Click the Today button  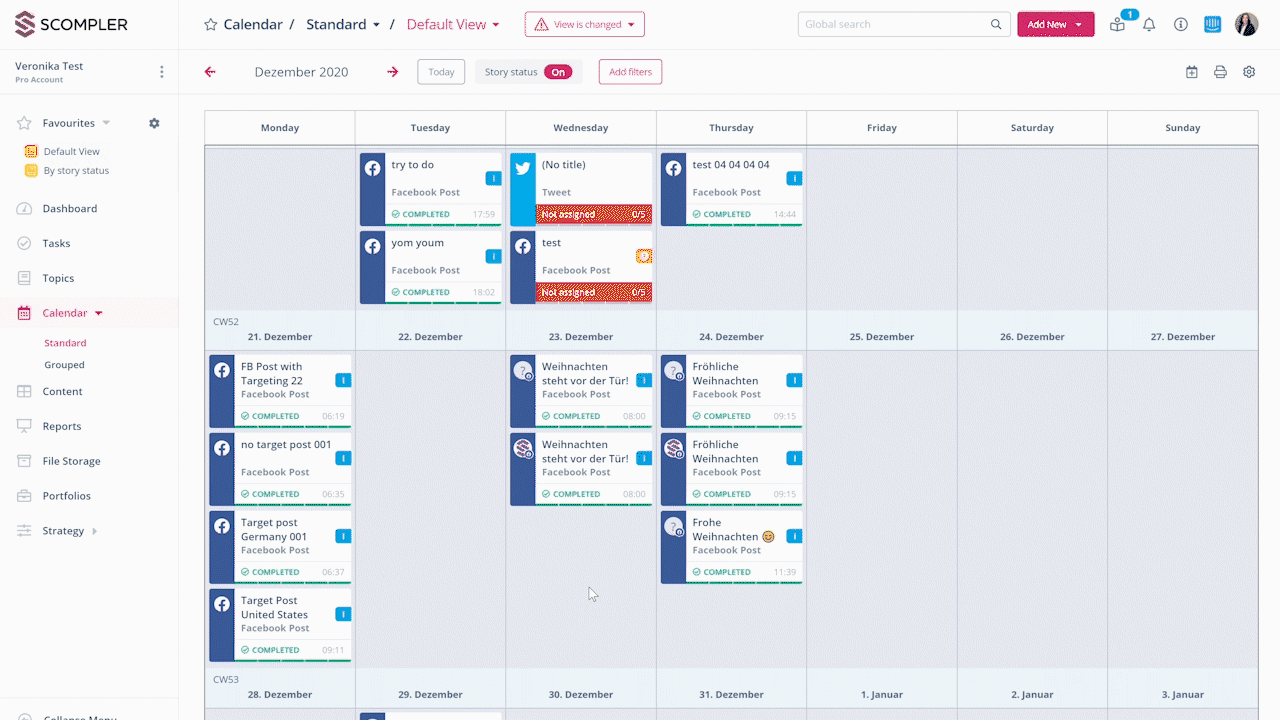coord(440,72)
